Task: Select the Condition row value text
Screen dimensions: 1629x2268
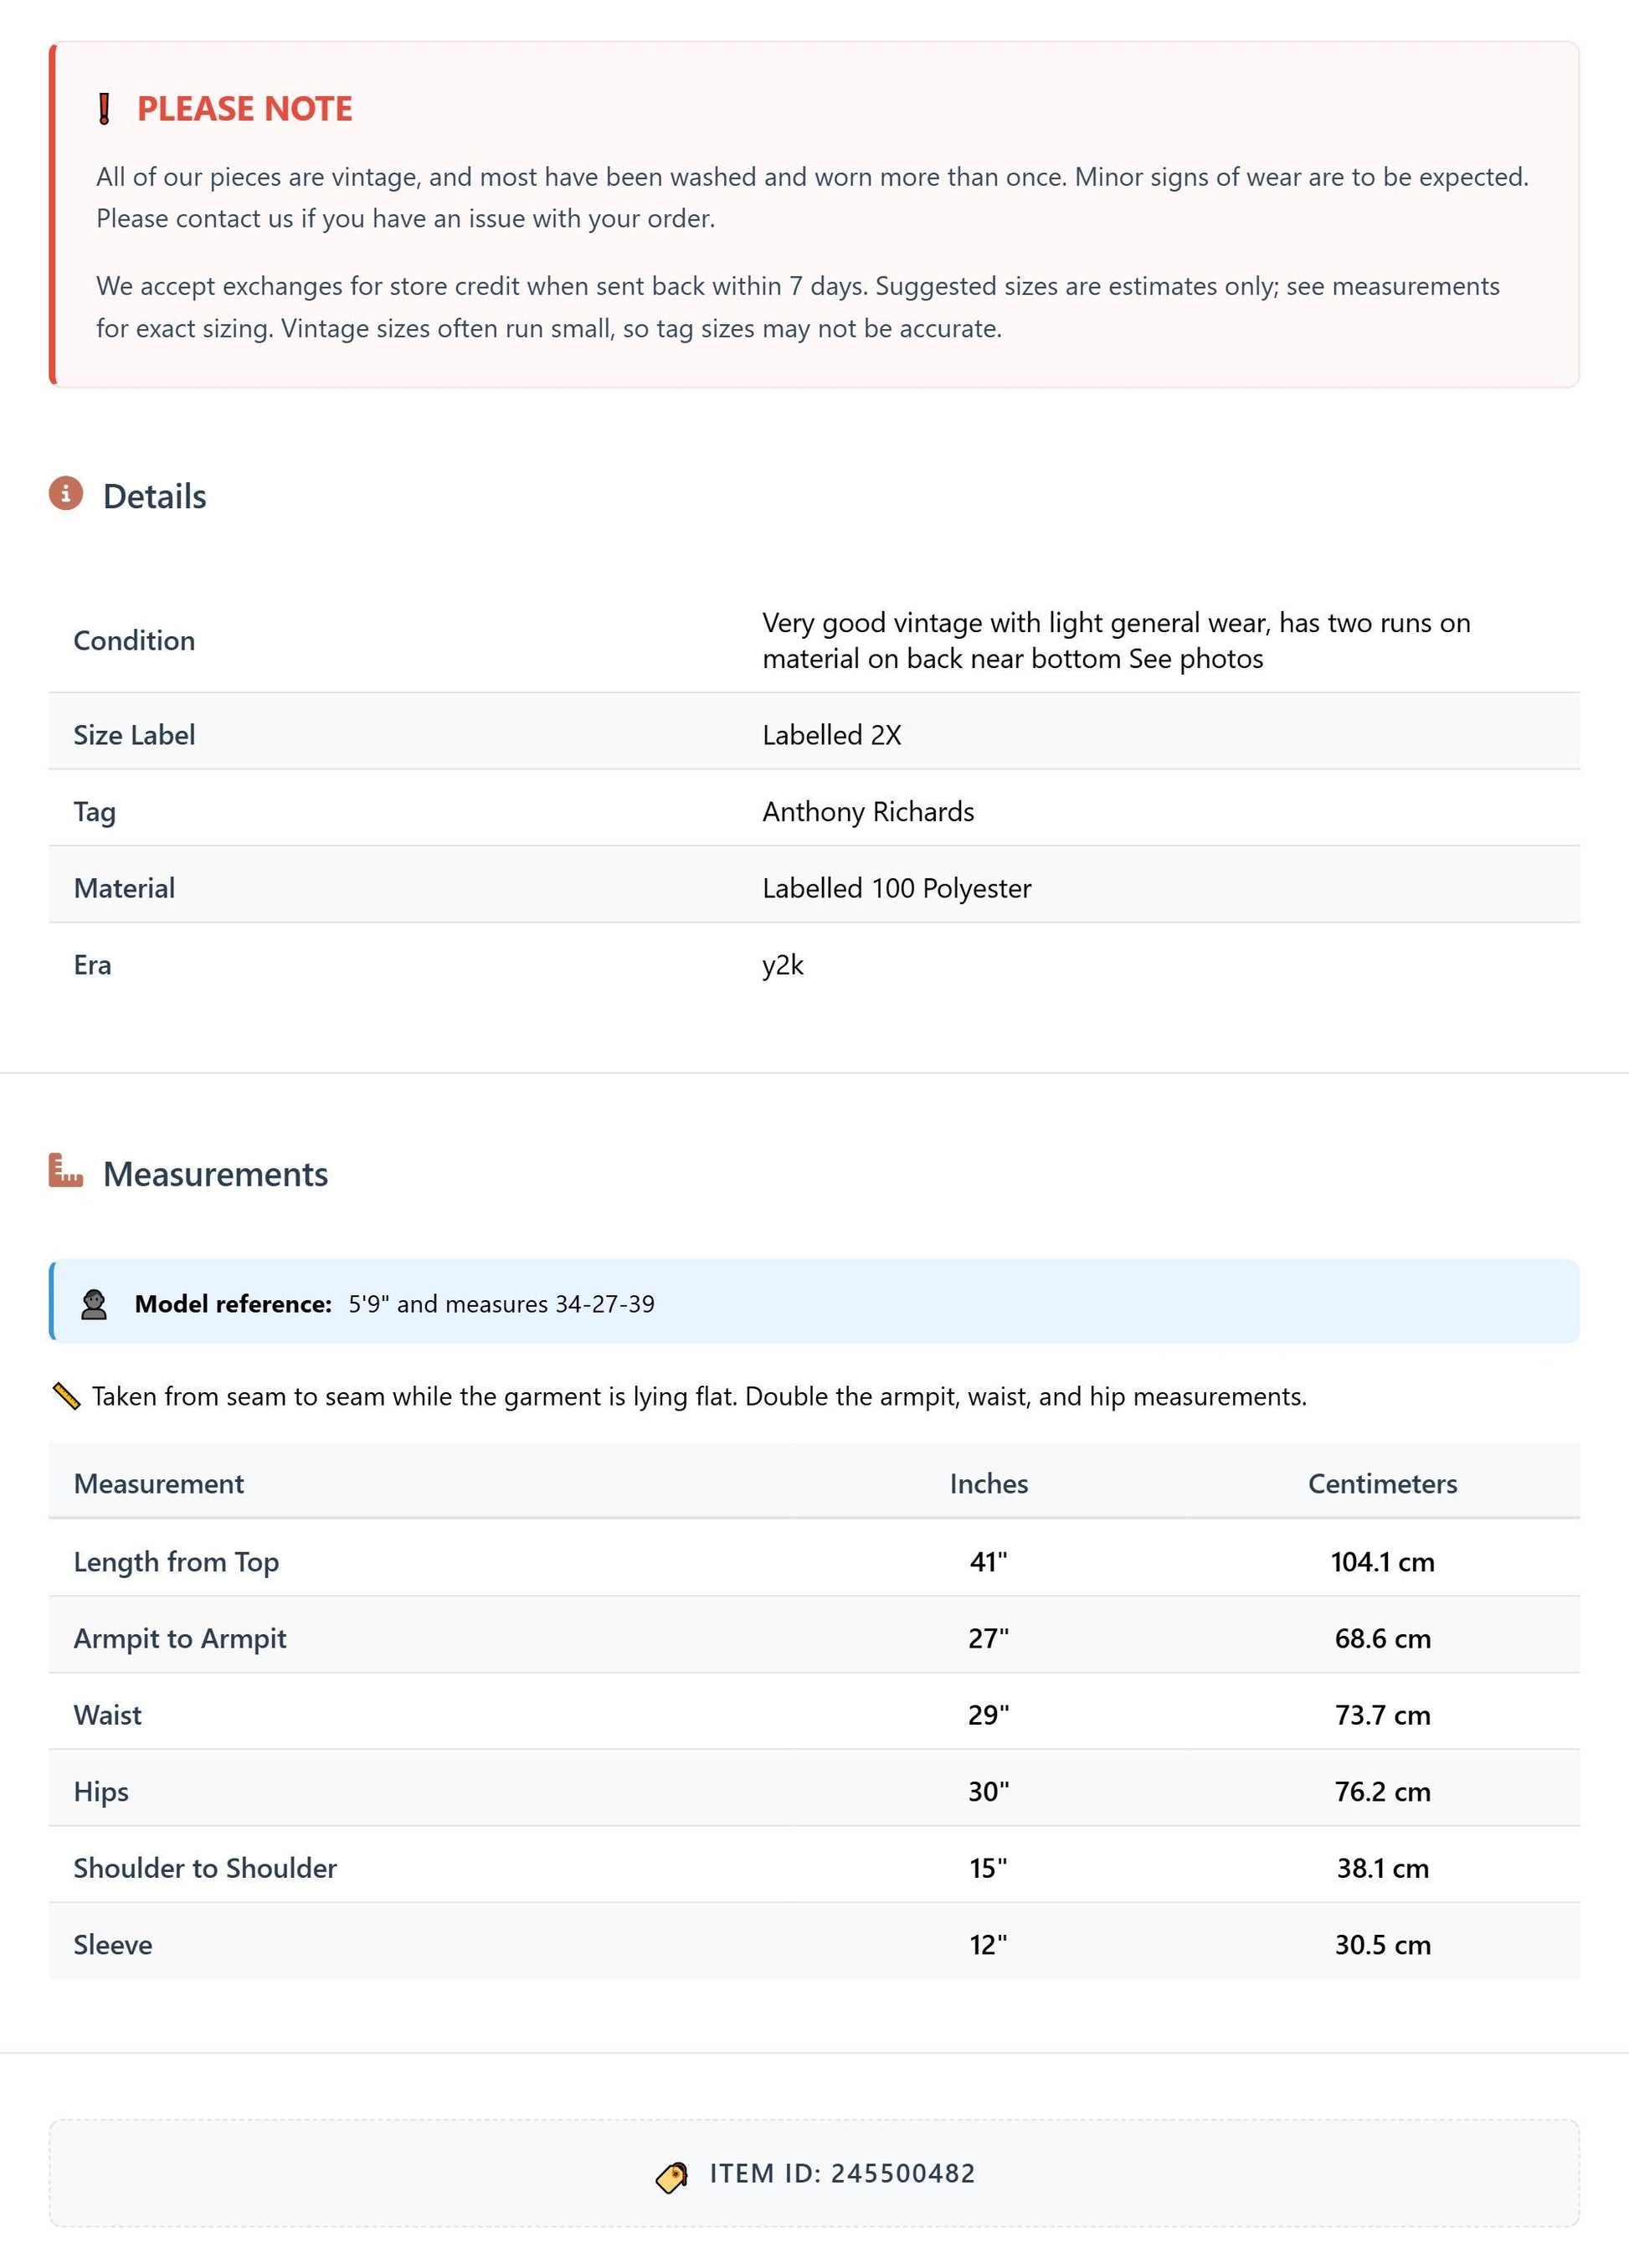Action: (x=1116, y=641)
